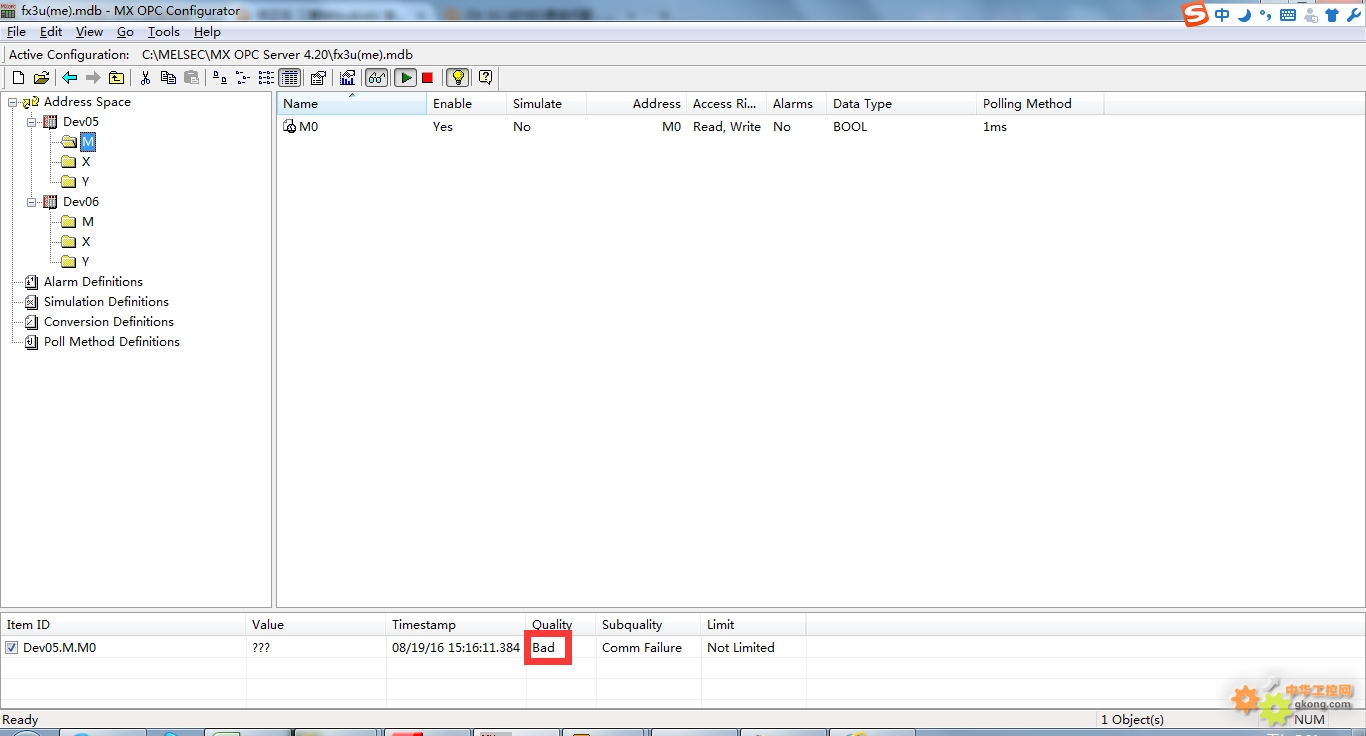The image size is (1366, 736).
Task: Sort by the Polling Method column header
Action: 1040,104
